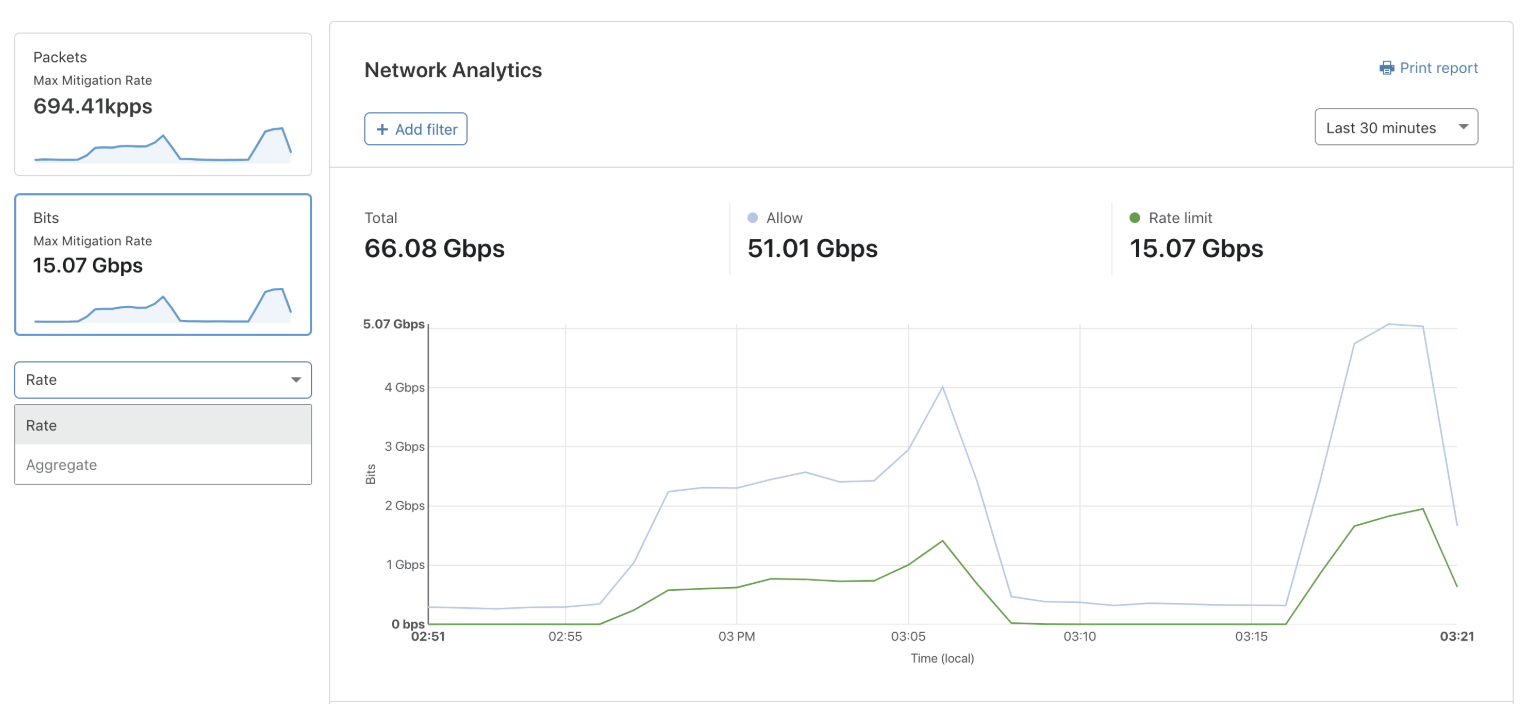Image resolution: width=1526 pixels, height=718 pixels.
Task: Click the printer icon beside Print report
Action: point(1386,68)
